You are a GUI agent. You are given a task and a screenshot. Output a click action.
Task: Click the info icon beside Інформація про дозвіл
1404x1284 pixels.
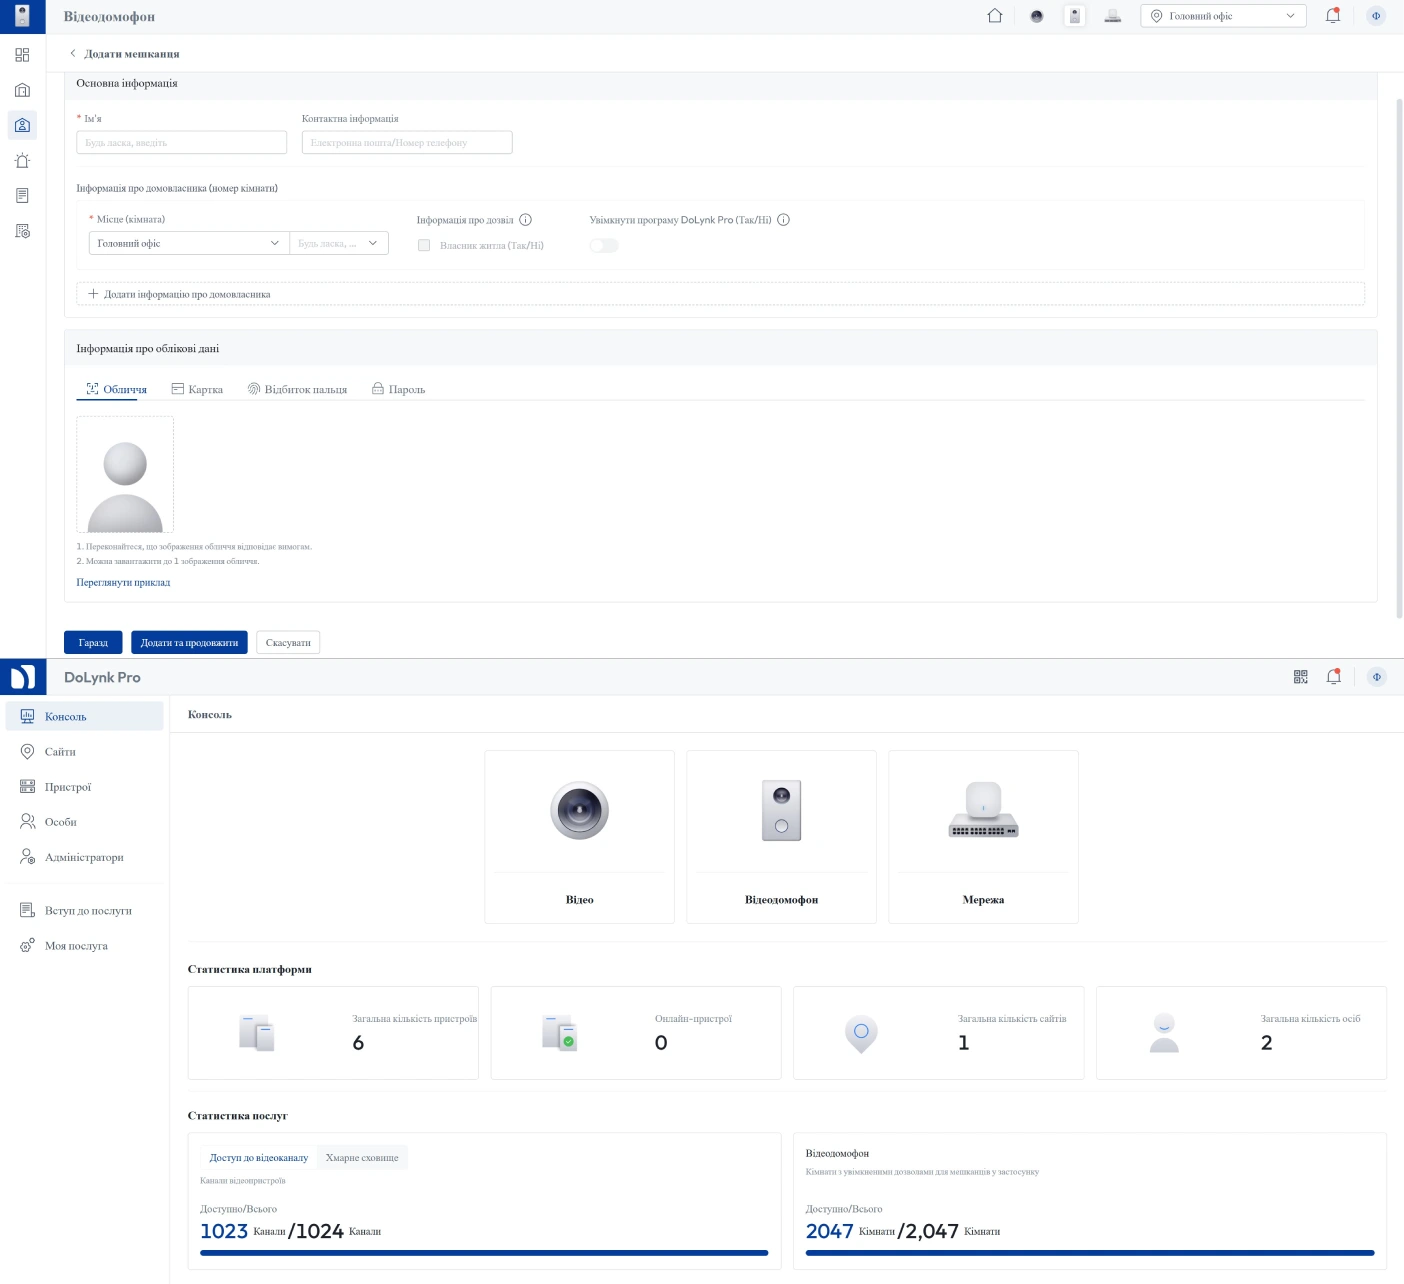point(525,220)
